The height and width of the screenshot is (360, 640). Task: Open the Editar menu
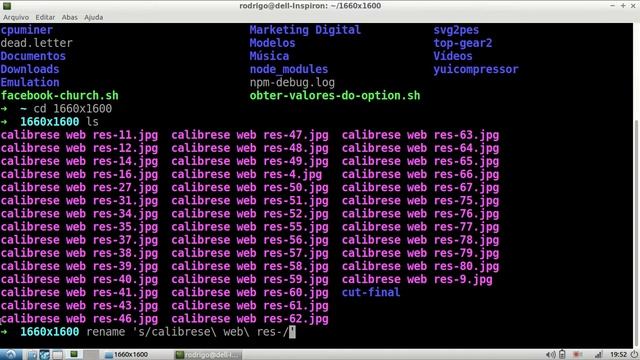tap(45, 17)
